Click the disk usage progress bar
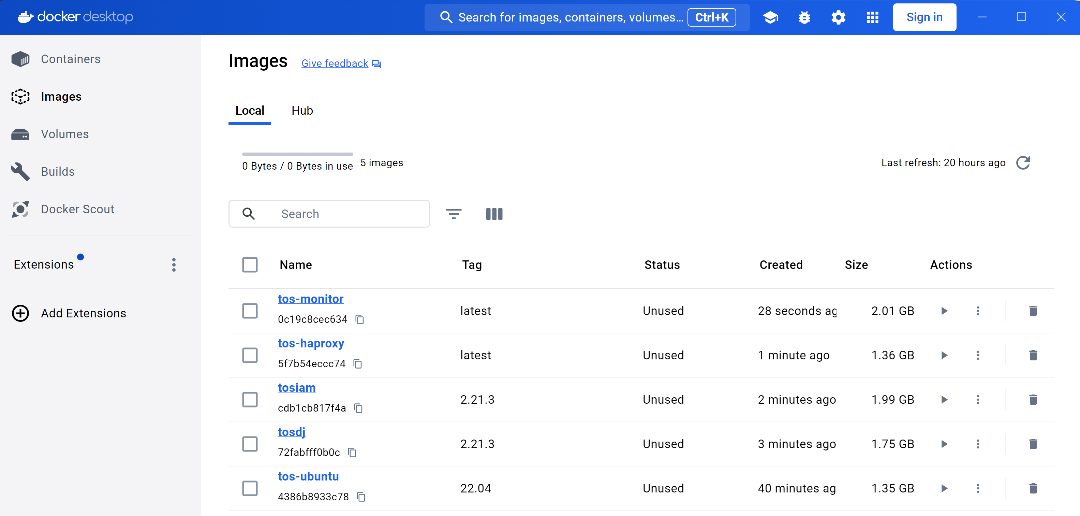This screenshot has height=516, width=1080. [x=297, y=154]
